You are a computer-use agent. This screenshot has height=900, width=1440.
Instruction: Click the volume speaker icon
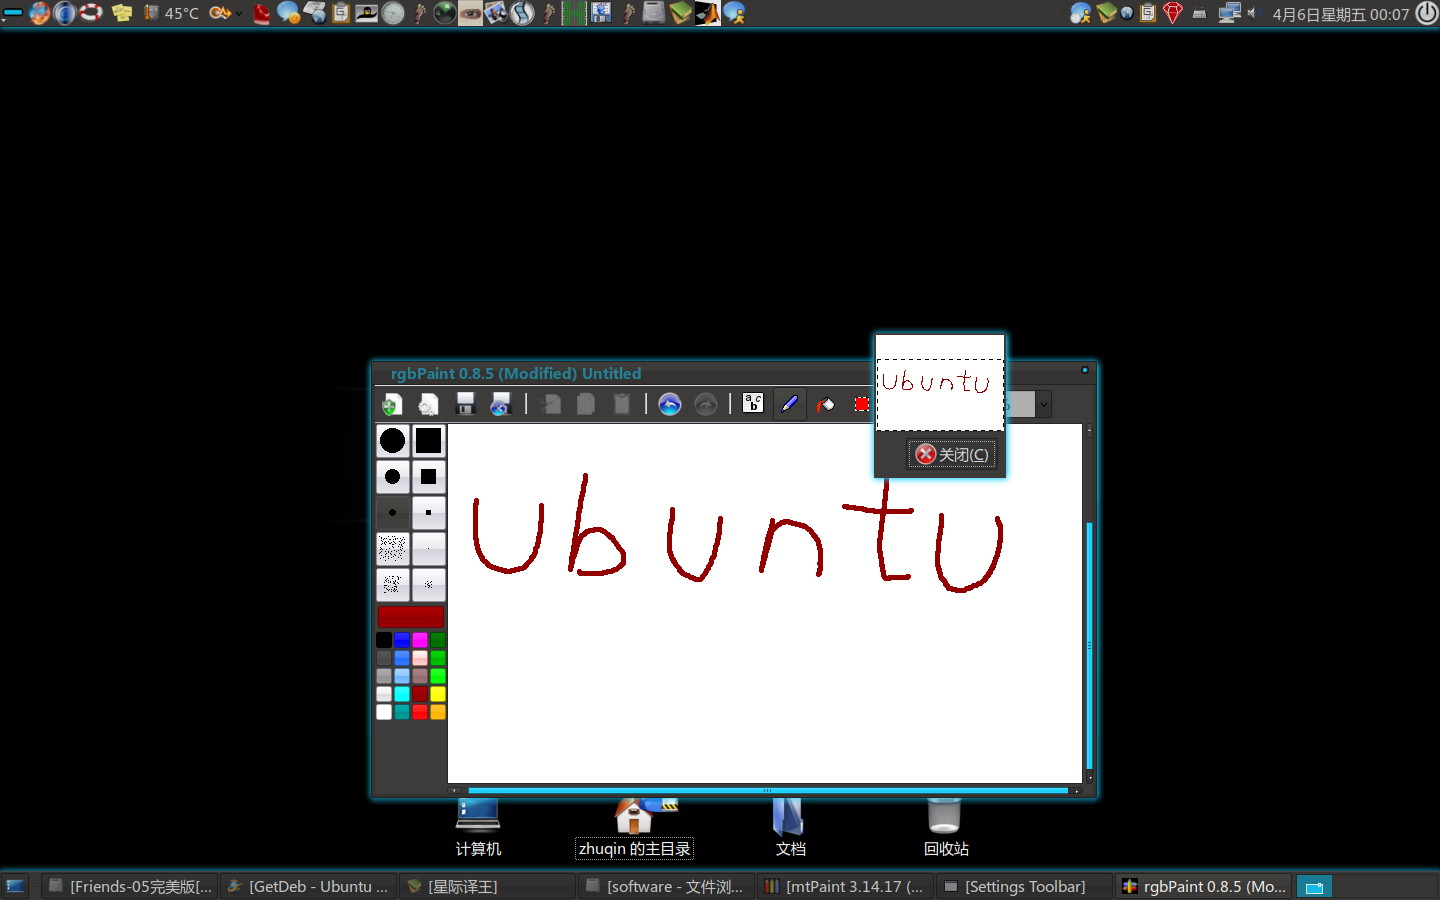click(1252, 13)
